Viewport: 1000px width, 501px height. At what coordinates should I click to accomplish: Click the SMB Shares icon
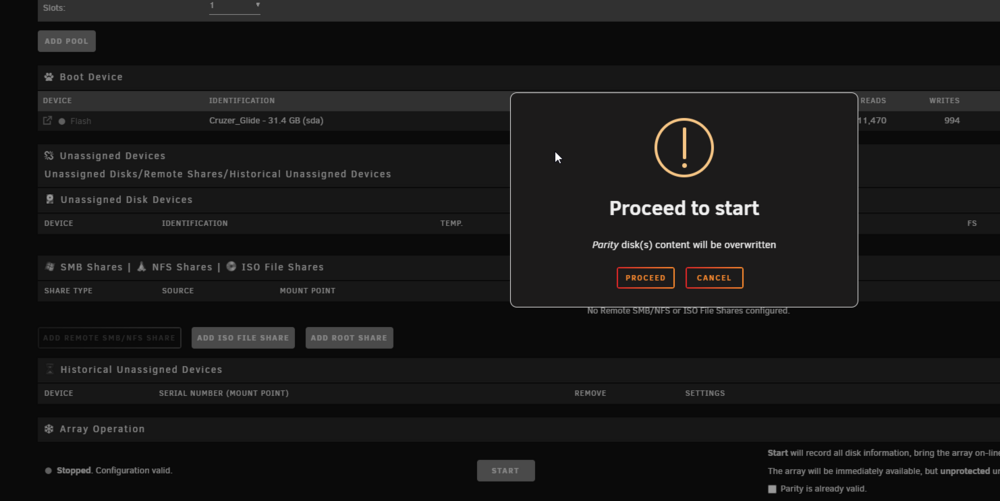50,267
